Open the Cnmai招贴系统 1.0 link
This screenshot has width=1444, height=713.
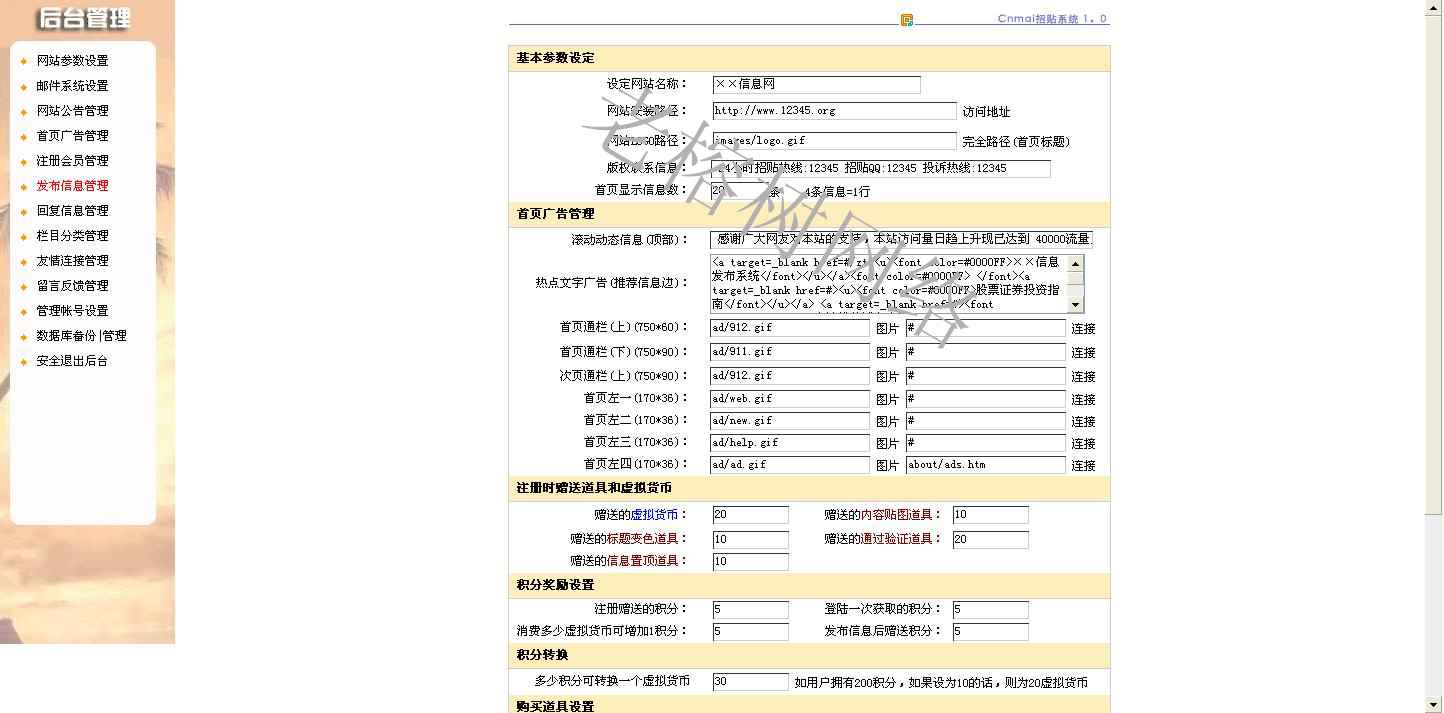(1053, 18)
